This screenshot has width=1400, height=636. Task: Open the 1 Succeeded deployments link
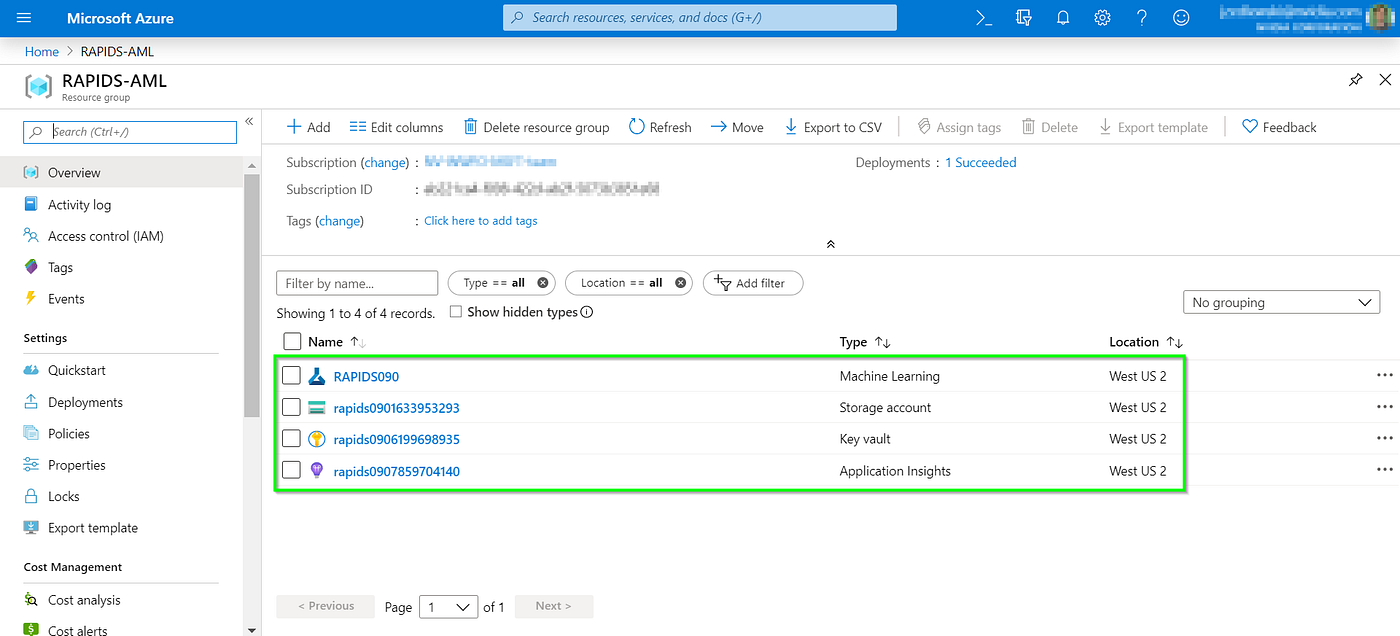[981, 162]
